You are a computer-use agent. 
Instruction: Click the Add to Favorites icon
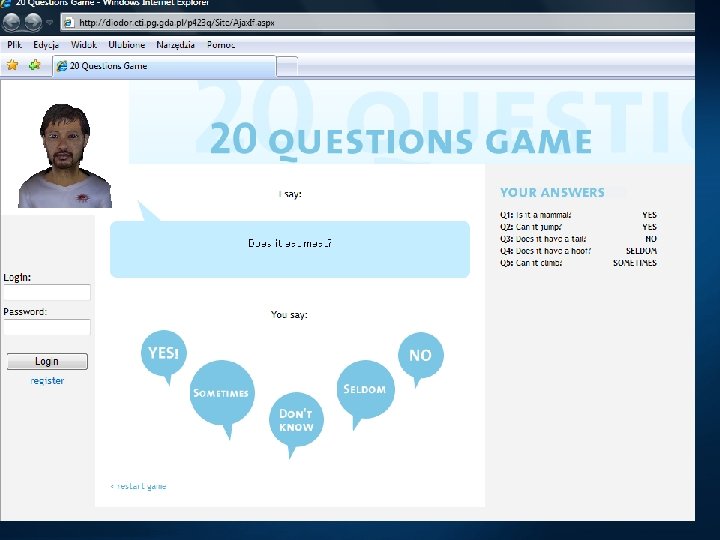(34, 65)
